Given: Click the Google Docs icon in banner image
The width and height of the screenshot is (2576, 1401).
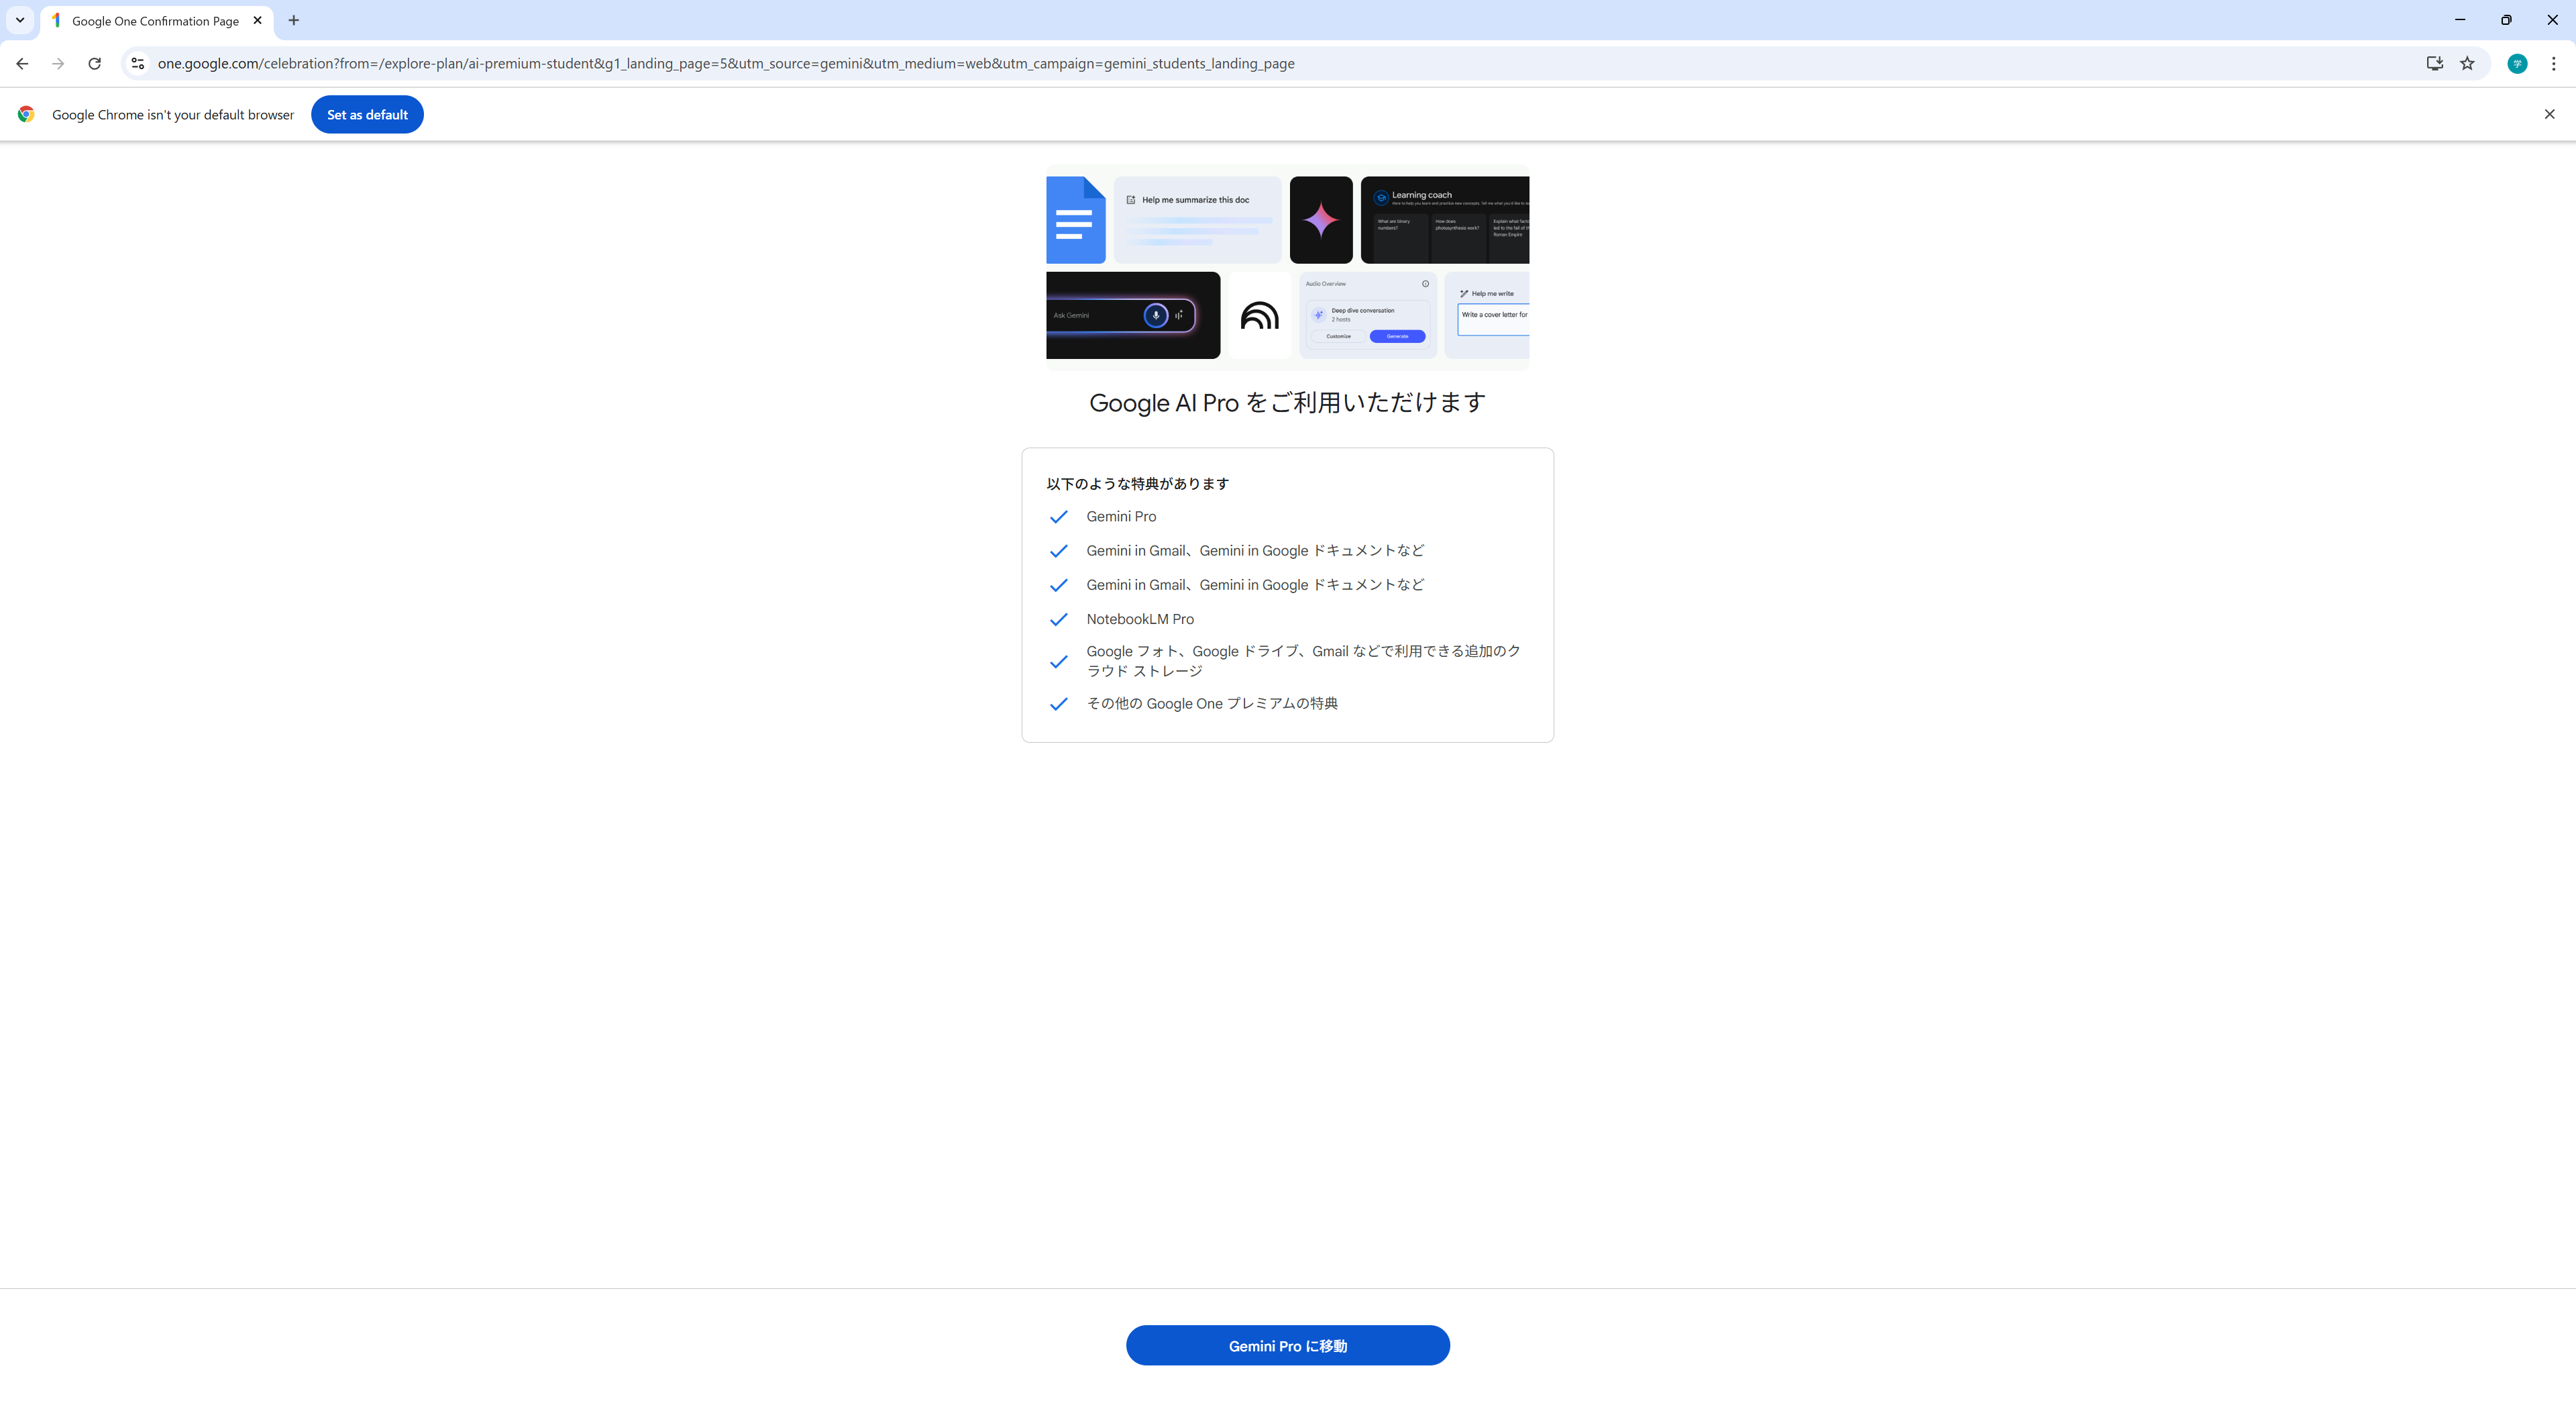Looking at the screenshot, I should pos(1075,220).
